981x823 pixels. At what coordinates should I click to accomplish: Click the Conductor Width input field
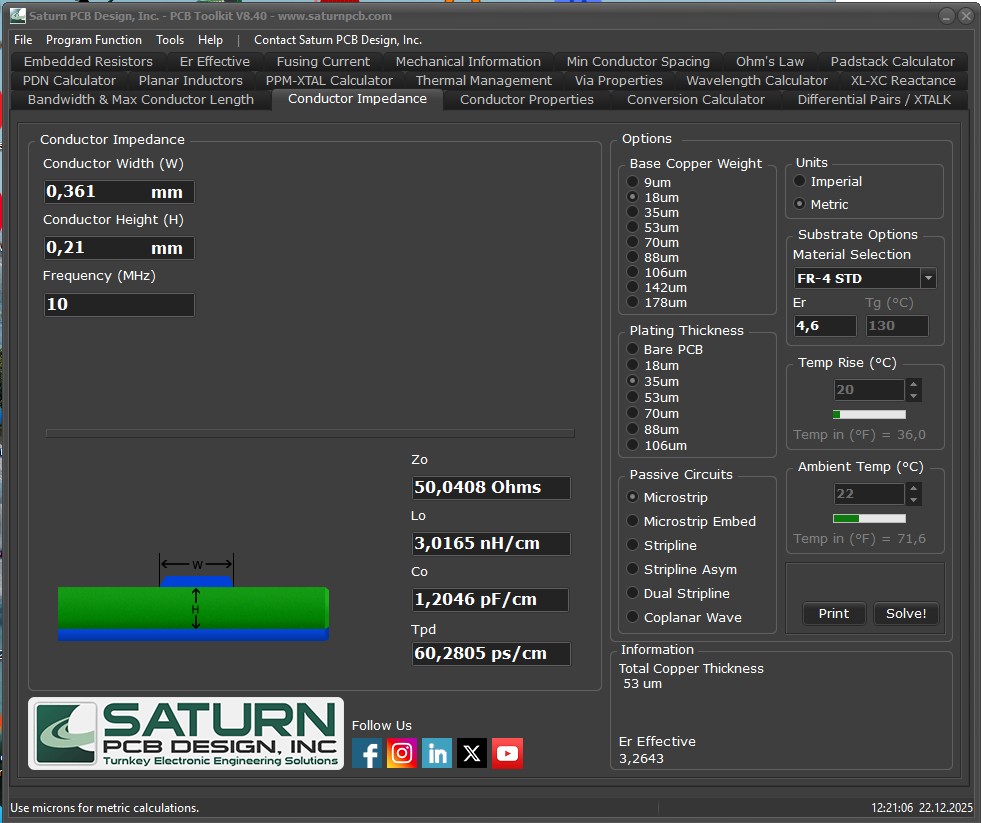(x=97, y=192)
